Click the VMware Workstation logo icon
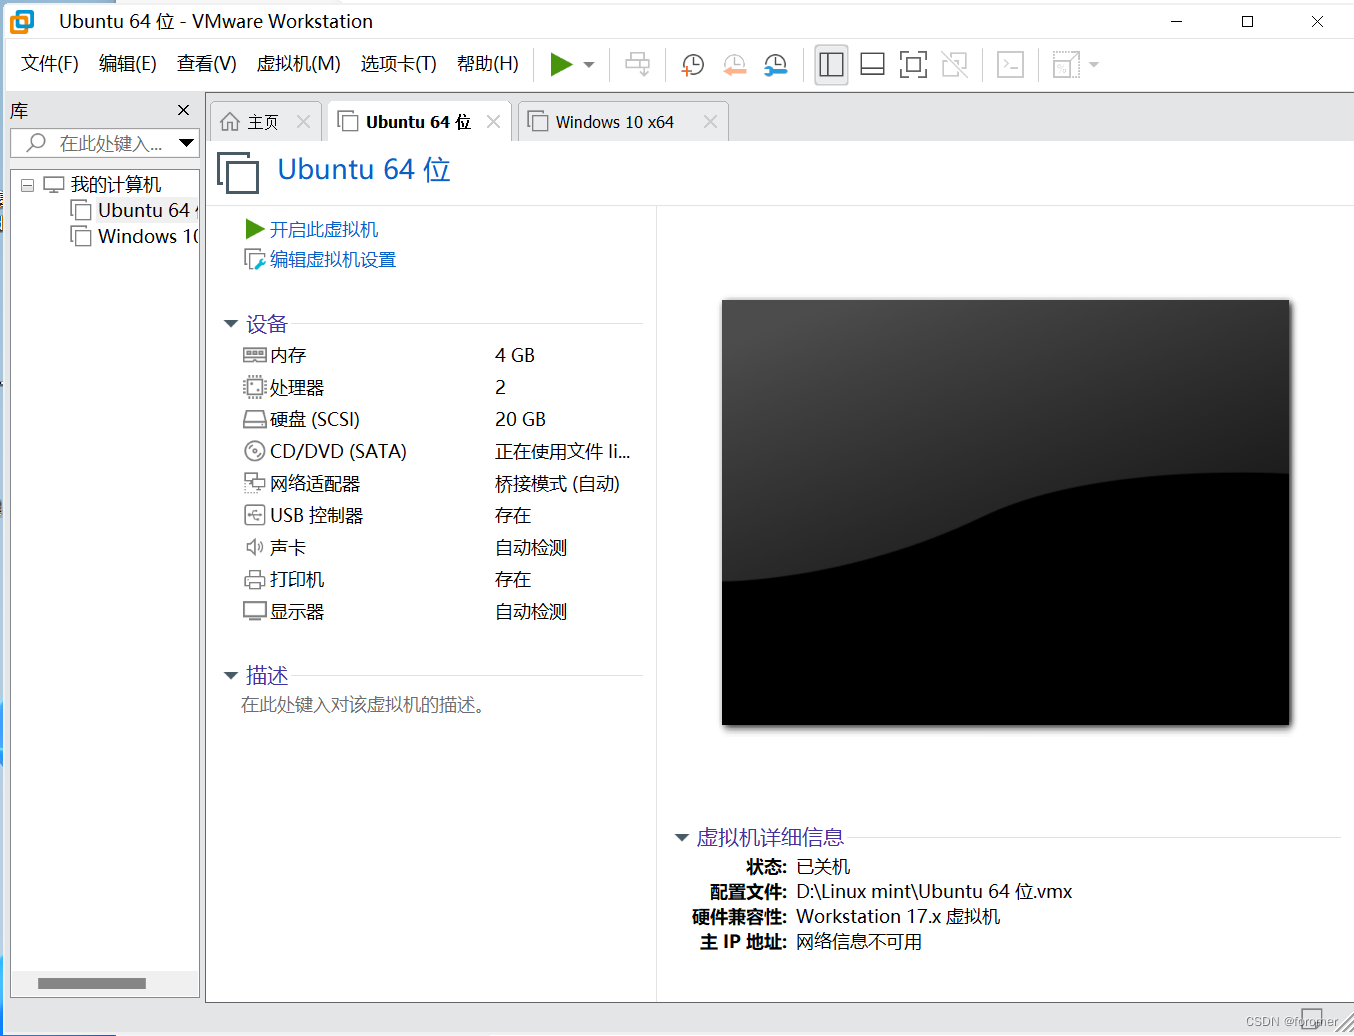The height and width of the screenshot is (1036, 1354). click(21, 21)
